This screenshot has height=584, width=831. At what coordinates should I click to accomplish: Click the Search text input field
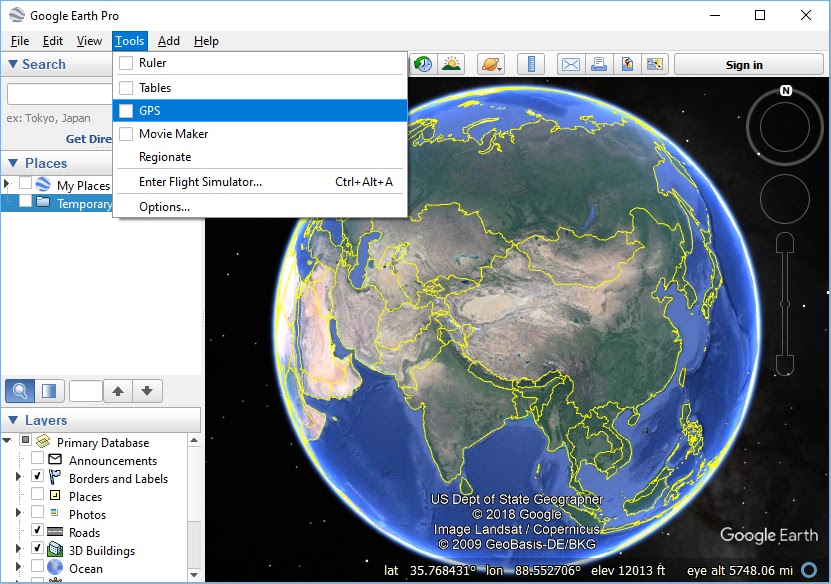[x=59, y=94]
